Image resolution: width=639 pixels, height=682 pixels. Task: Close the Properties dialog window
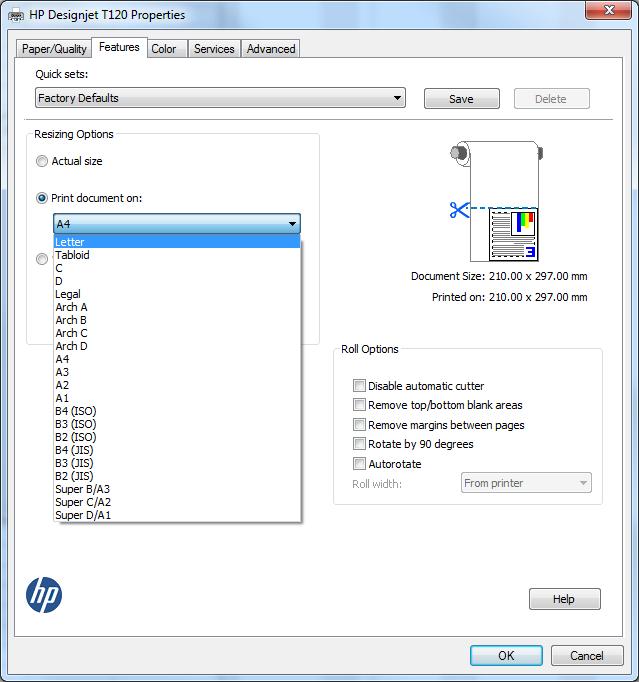[x=608, y=10]
